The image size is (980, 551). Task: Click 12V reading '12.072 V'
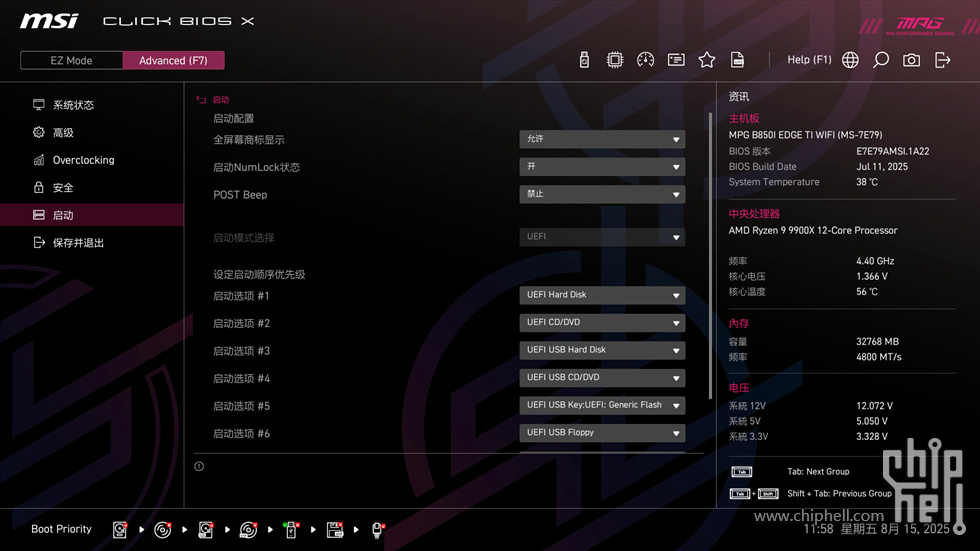(x=874, y=406)
